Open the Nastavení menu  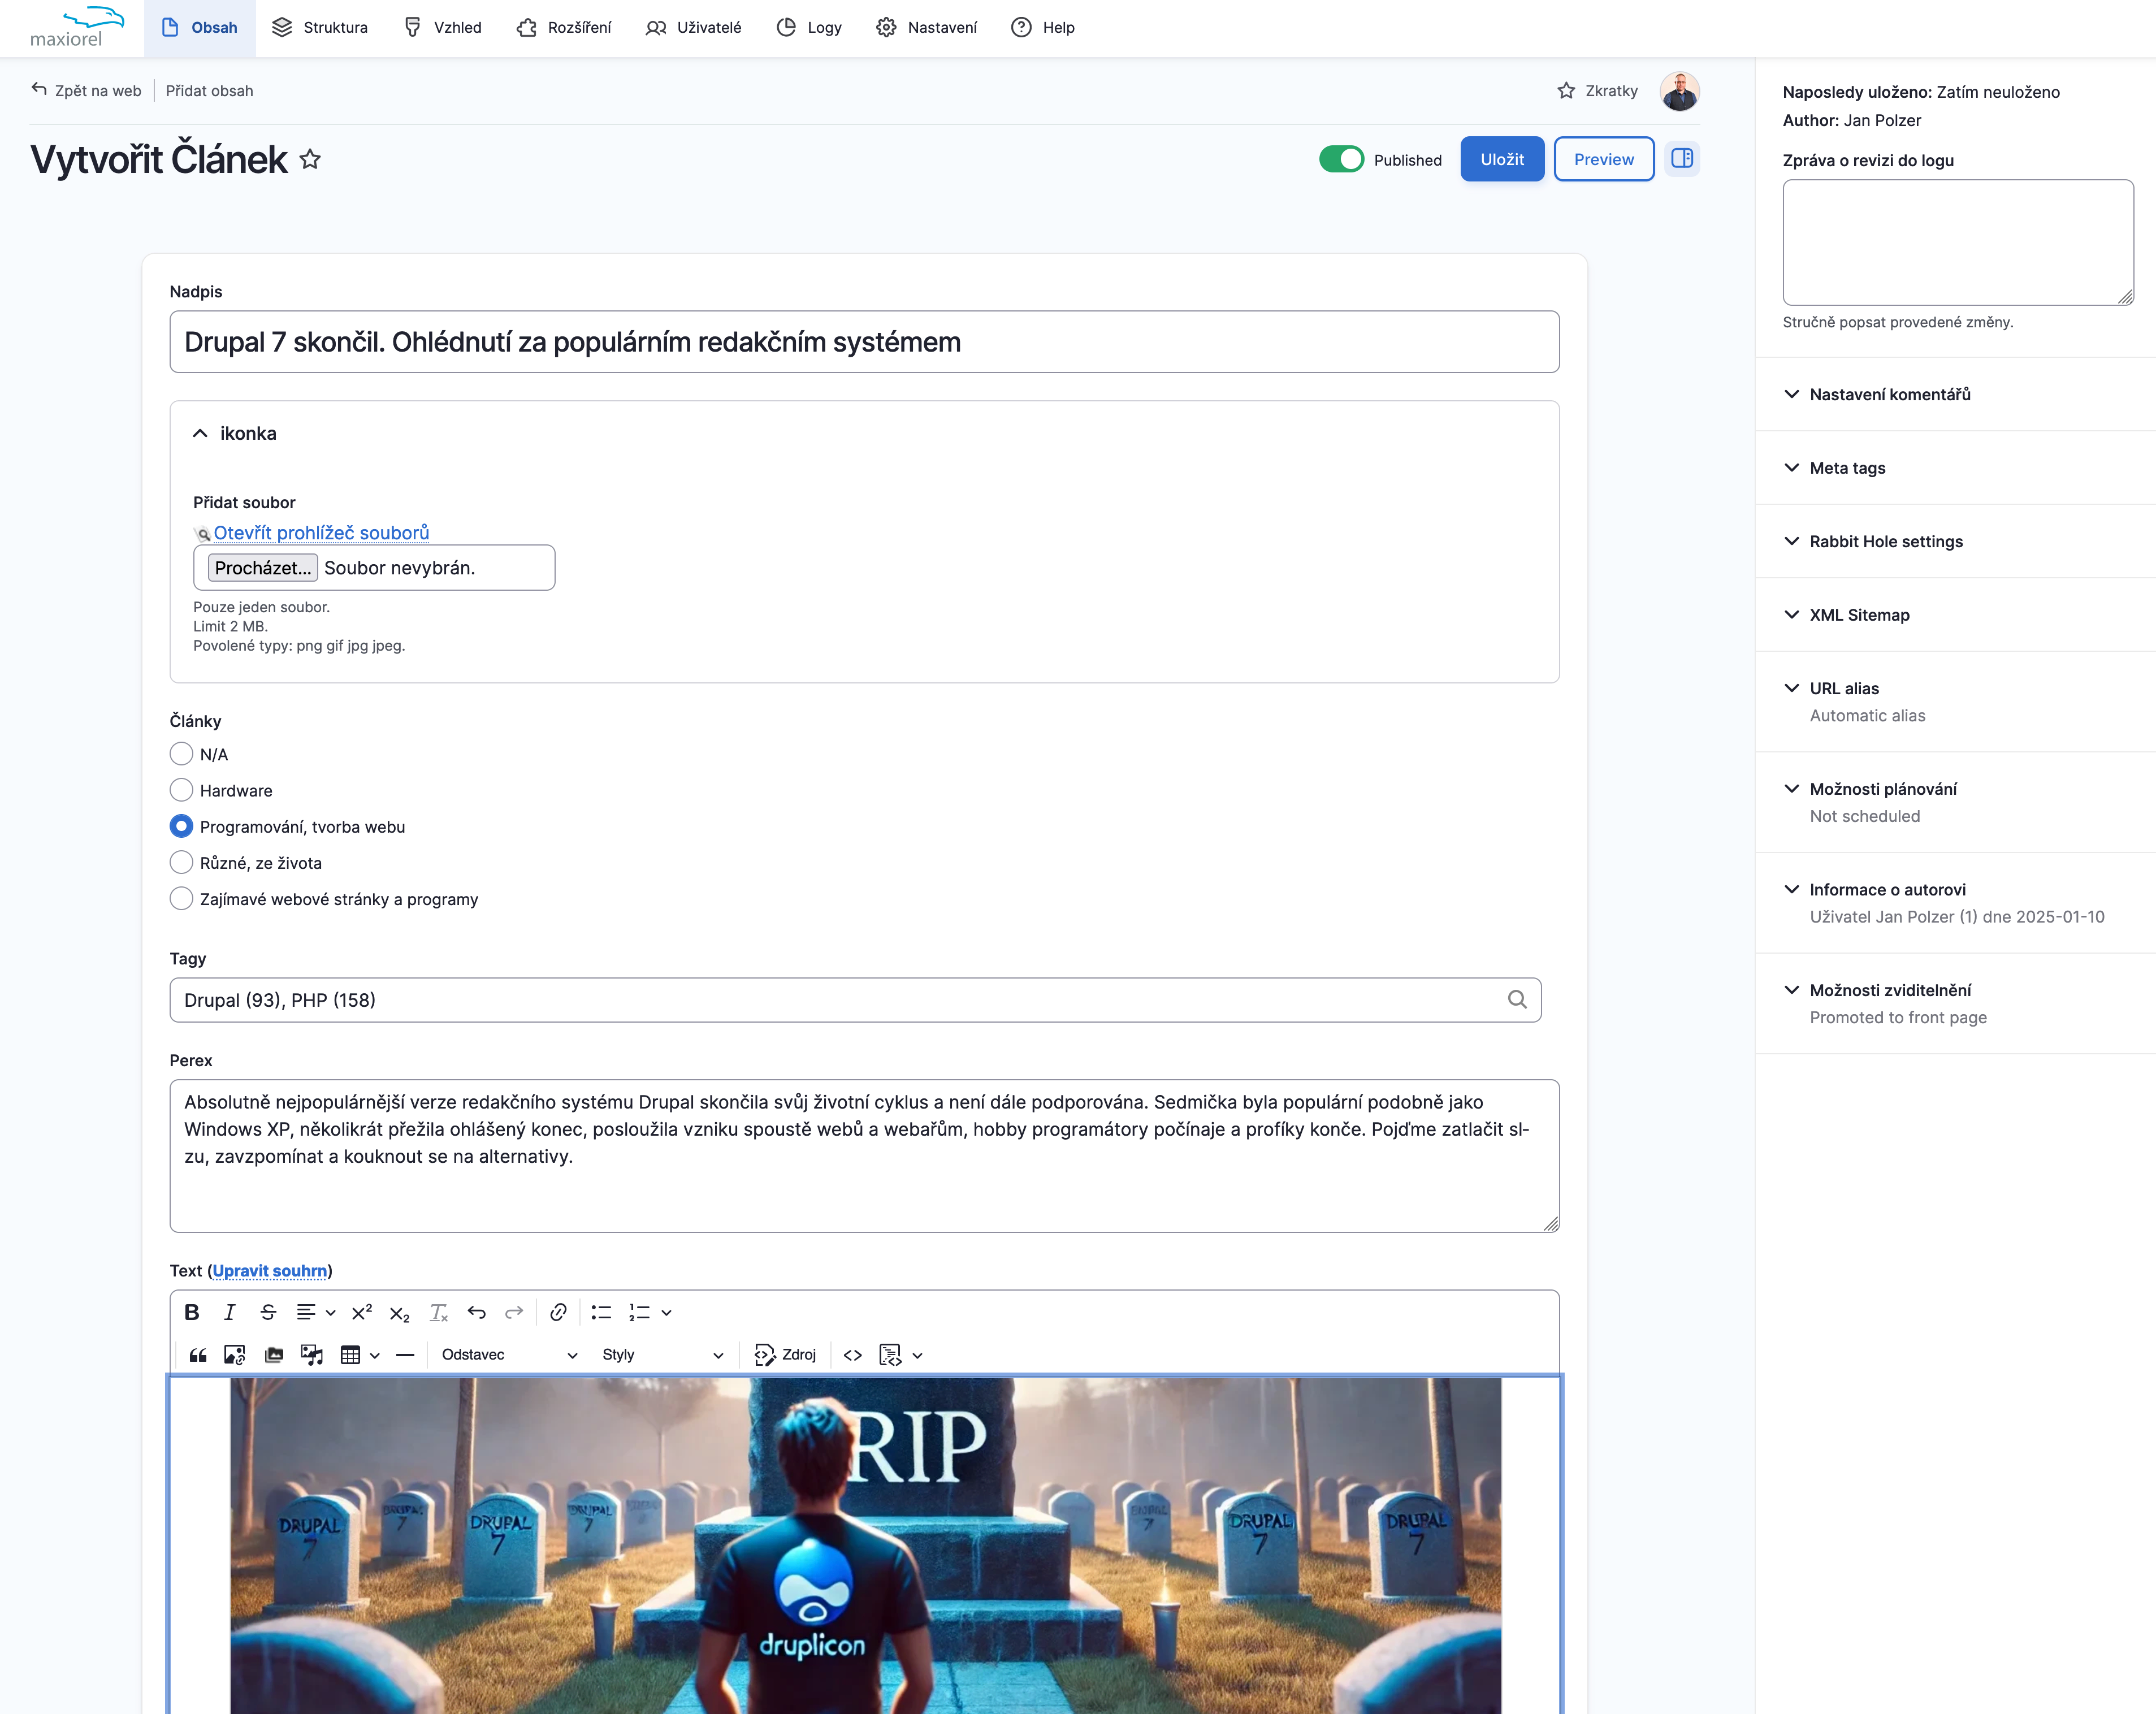pos(927,28)
